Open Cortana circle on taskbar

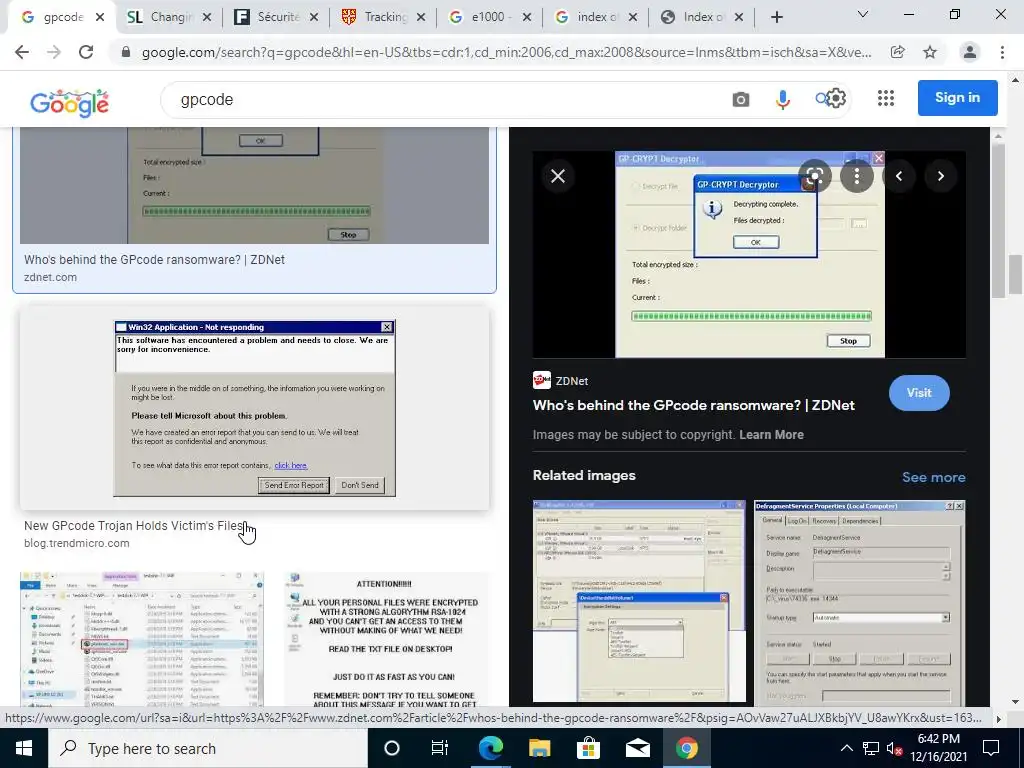391,748
